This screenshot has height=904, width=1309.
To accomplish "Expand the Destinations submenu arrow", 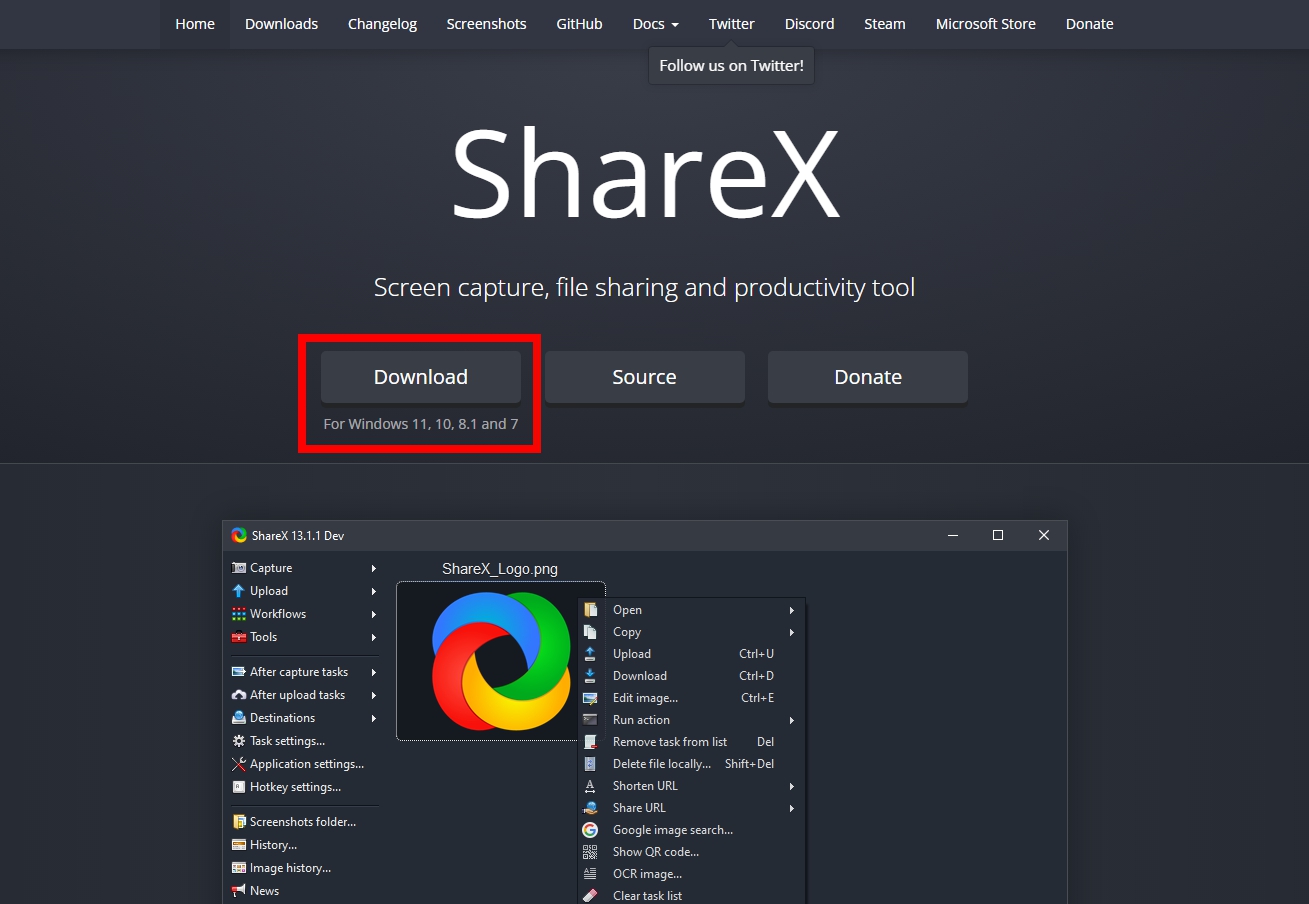I will pos(374,718).
